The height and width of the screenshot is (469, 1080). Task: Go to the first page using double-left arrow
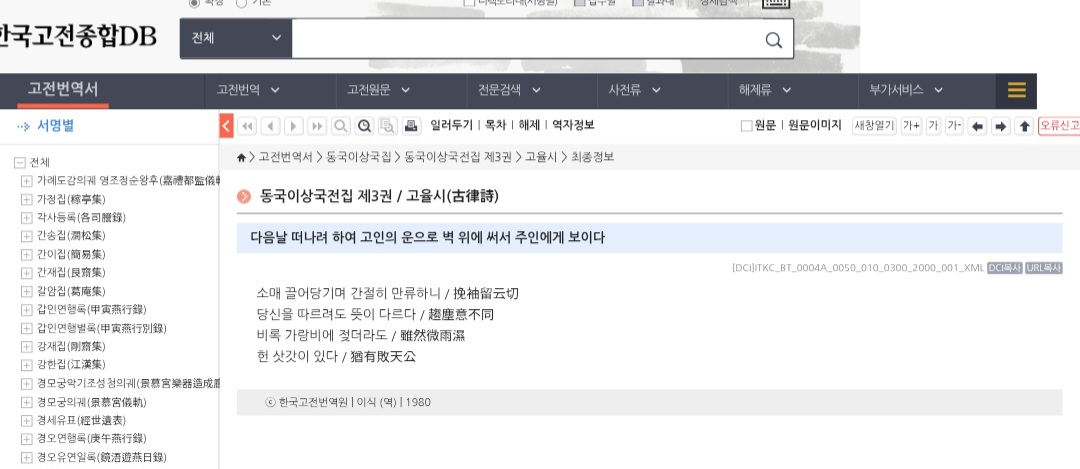(247, 126)
